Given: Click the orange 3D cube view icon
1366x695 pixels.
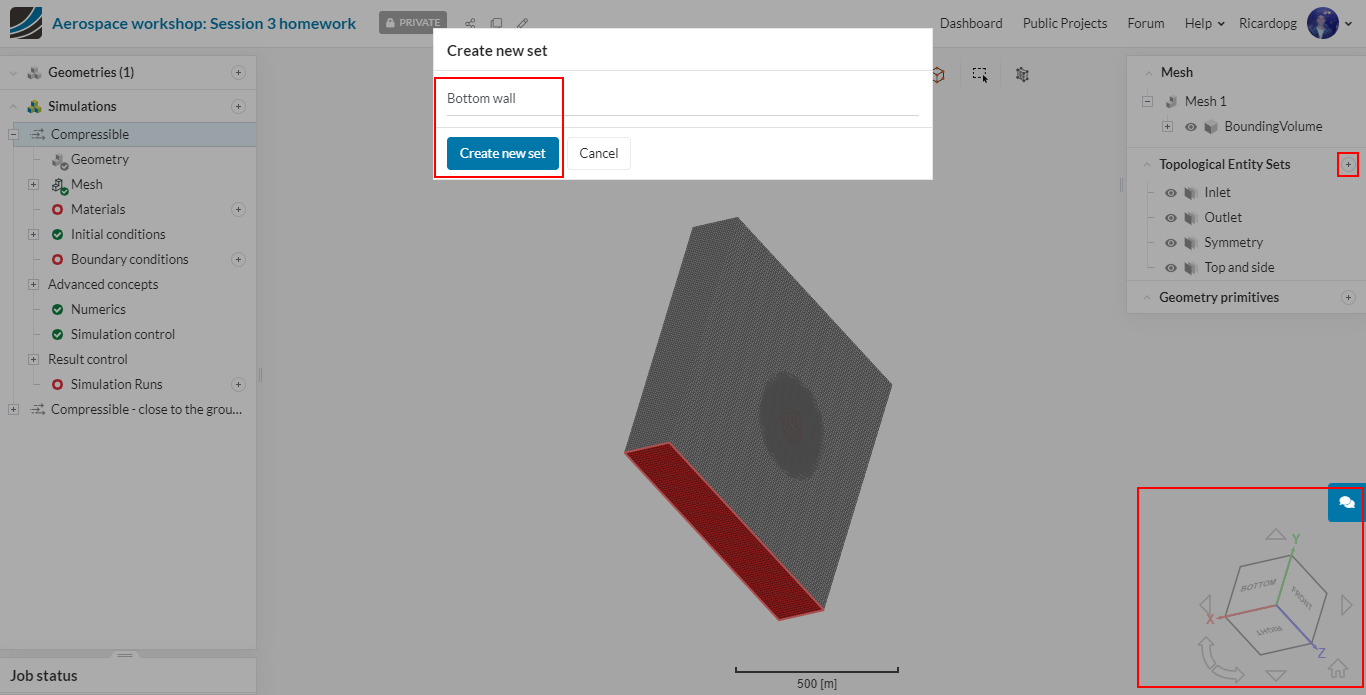Looking at the screenshot, I should [938, 74].
